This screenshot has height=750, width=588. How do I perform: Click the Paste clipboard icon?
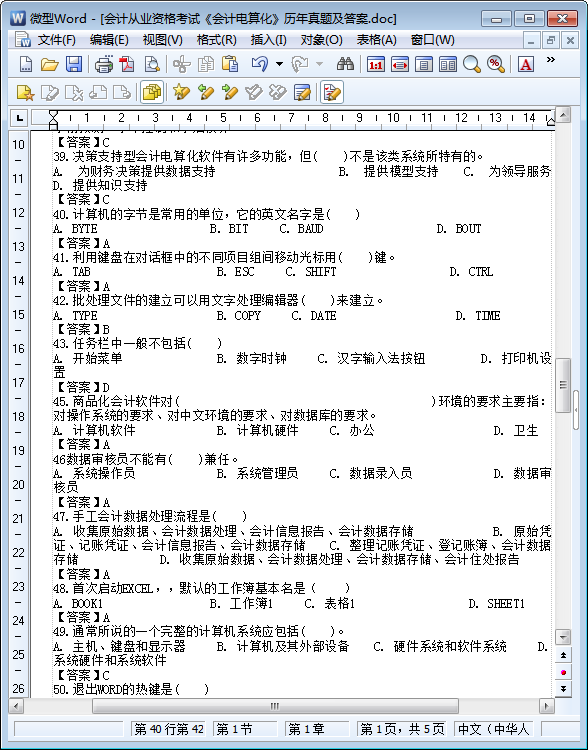(230, 64)
